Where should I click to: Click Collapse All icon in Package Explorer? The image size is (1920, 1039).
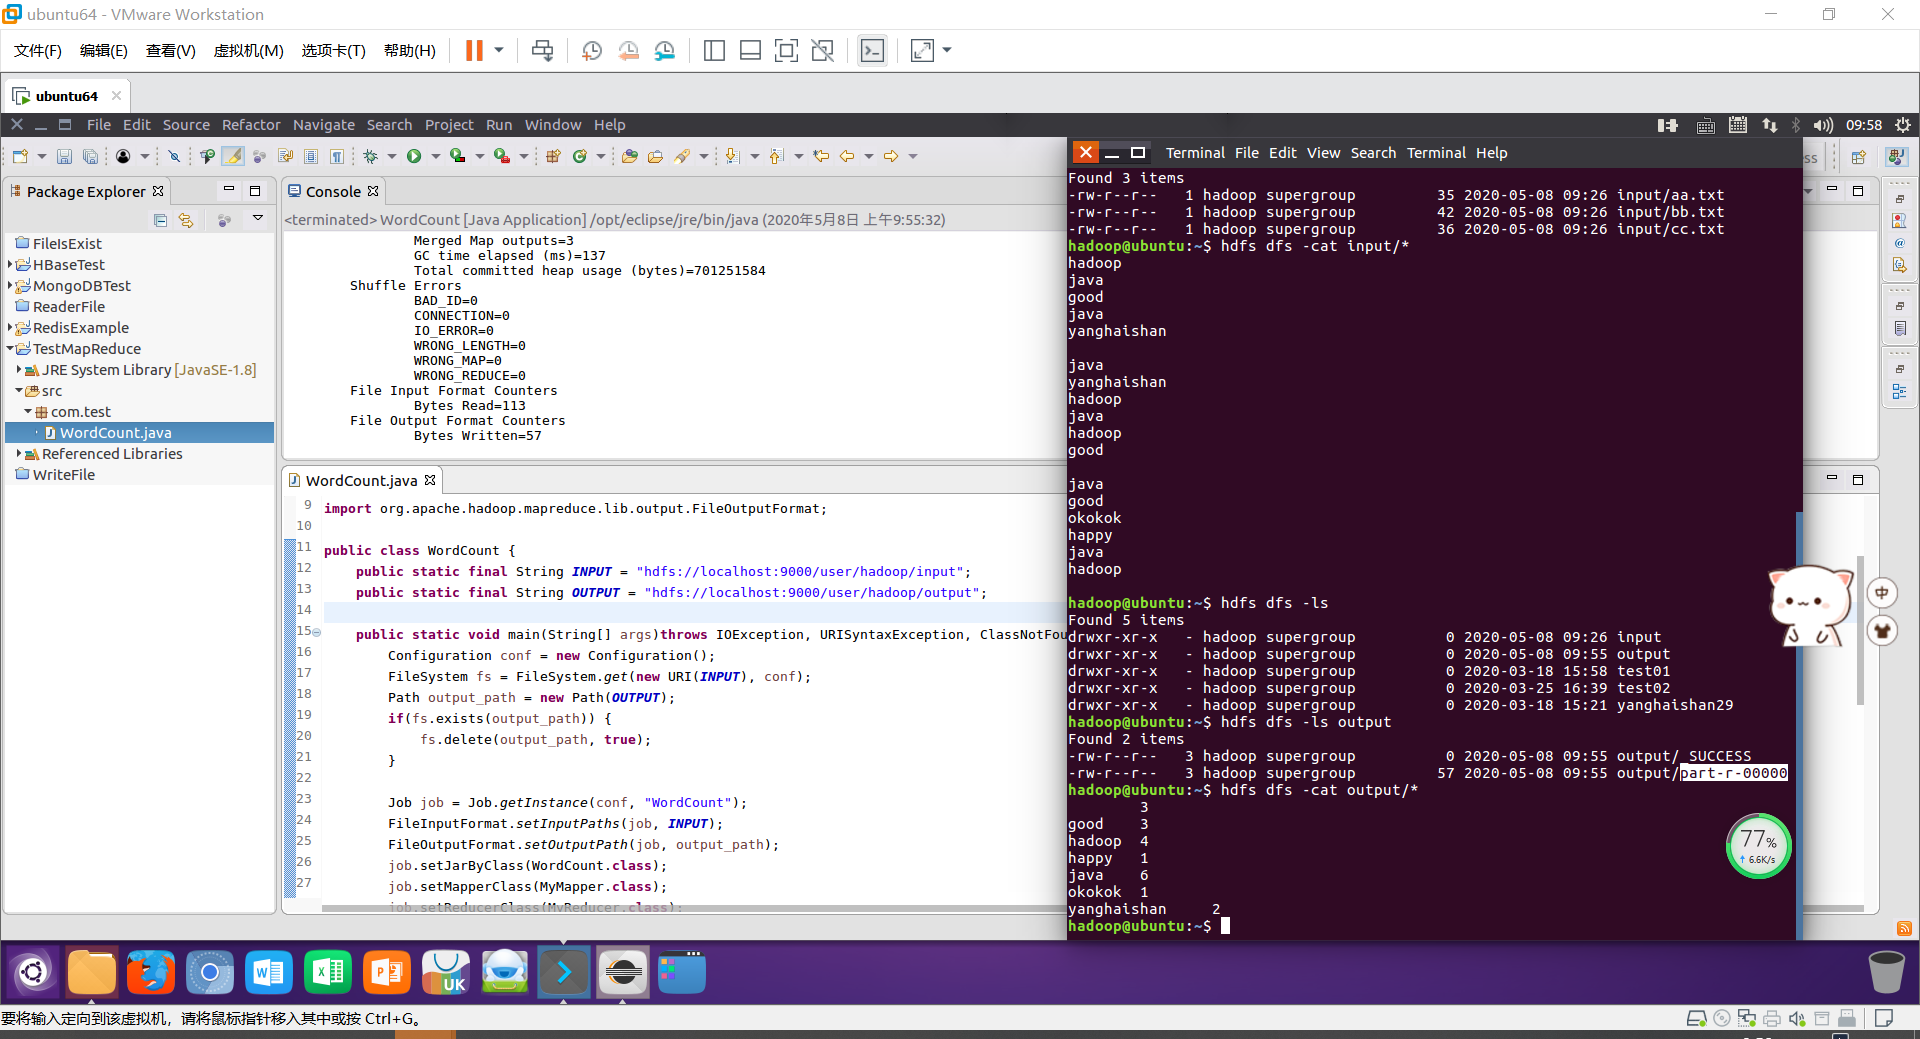(x=160, y=220)
